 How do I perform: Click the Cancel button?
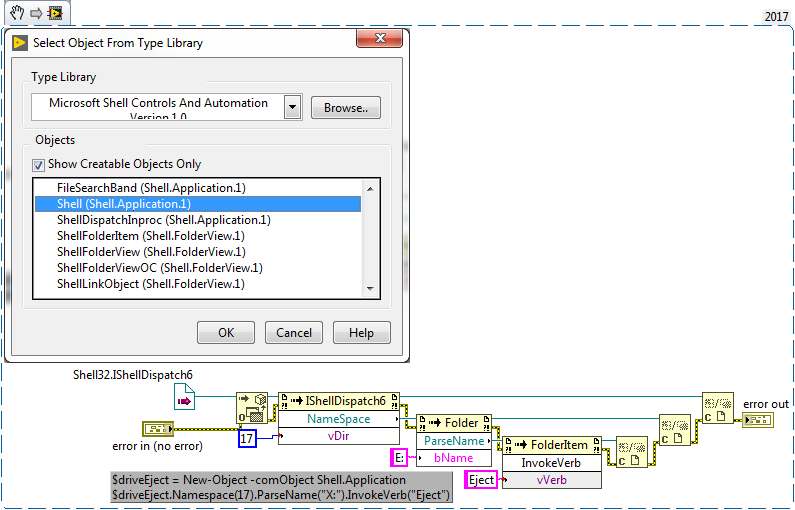tap(294, 333)
